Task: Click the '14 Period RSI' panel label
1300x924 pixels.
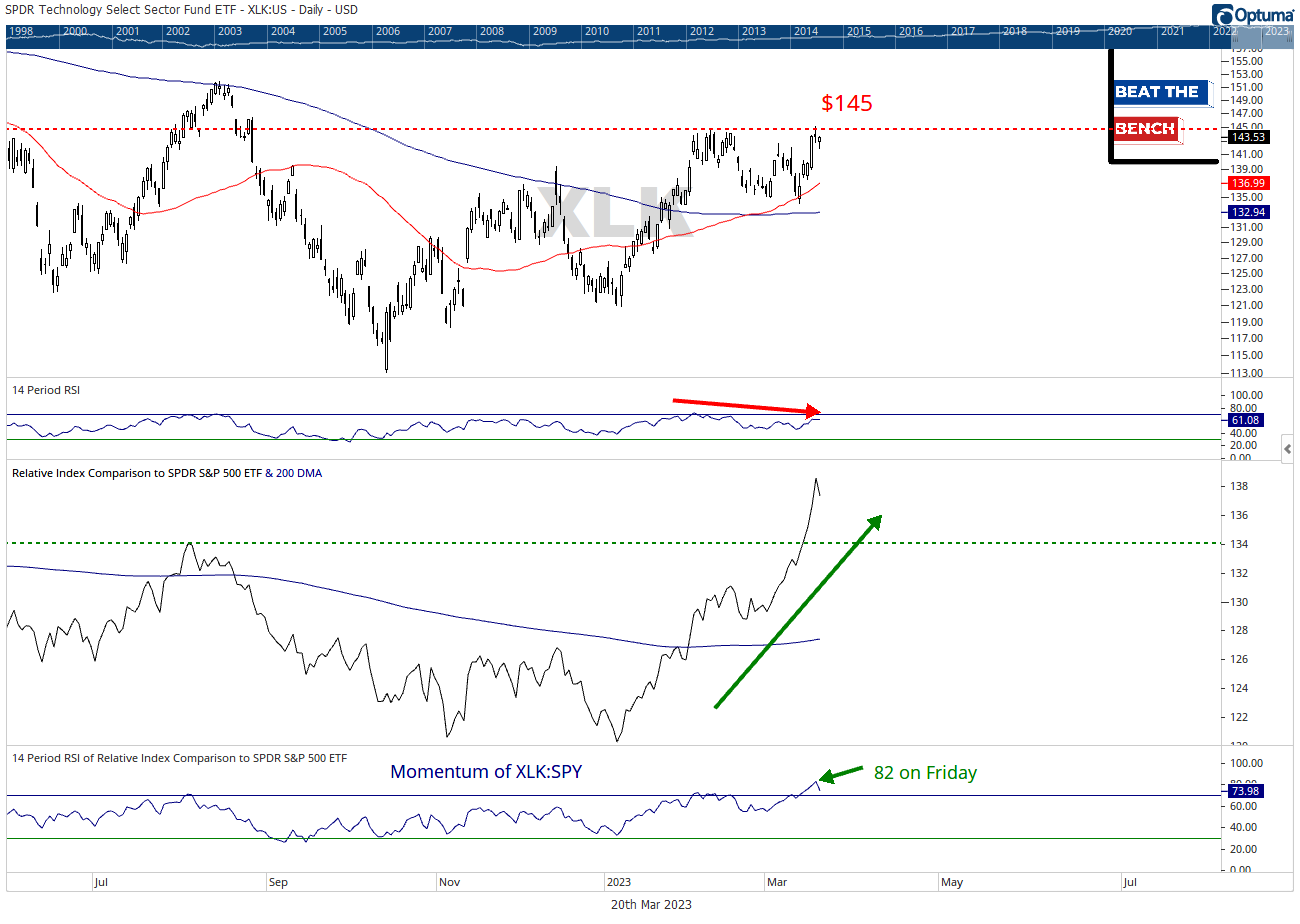Action: coord(46,390)
